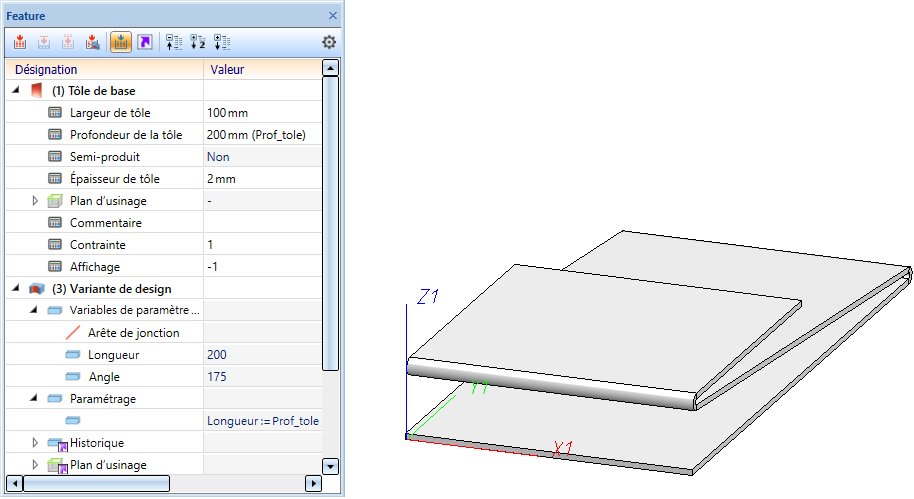Click the red Arête de jonction line icon
The image size is (914, 499).
(x=73, y=332)
